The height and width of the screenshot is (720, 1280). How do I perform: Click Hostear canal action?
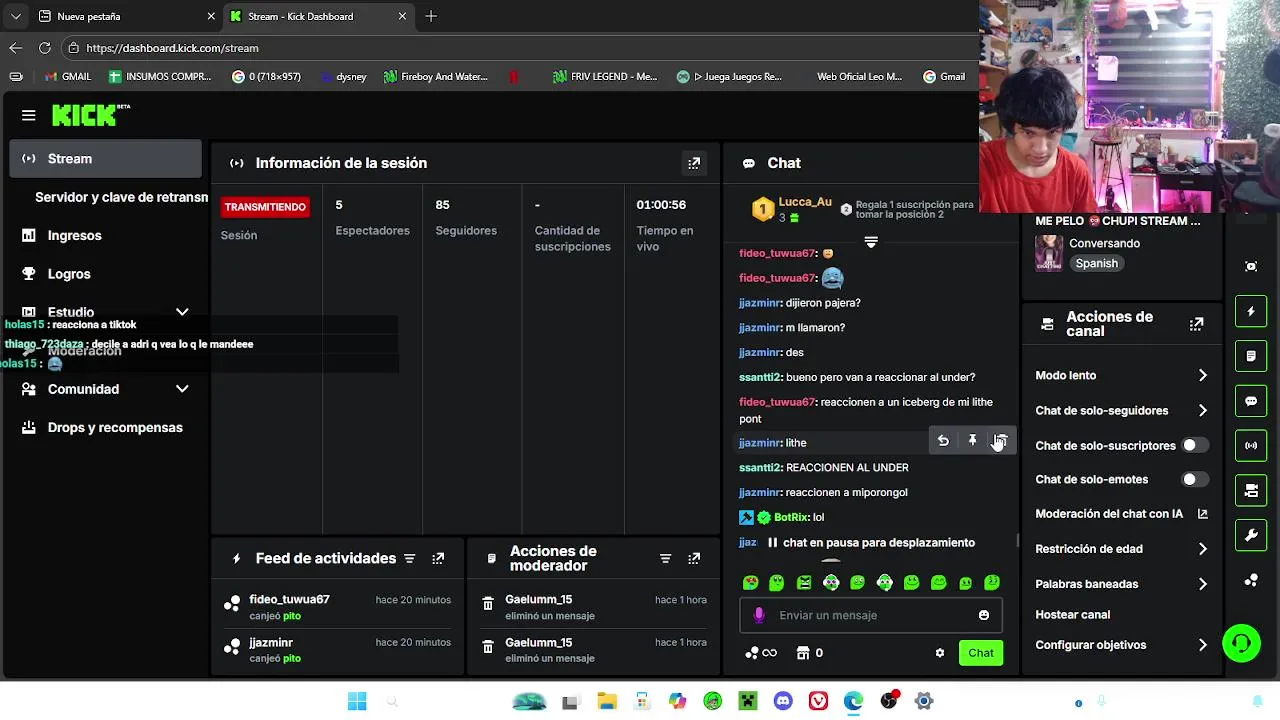coord(1072,615)
